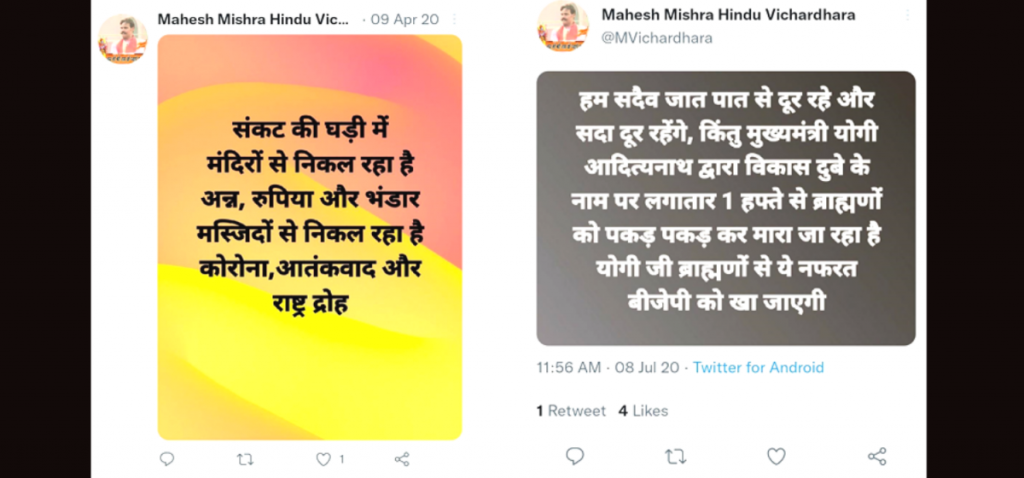View the 4 Likes list
The image size is (1024, 478).
[643, 411]
